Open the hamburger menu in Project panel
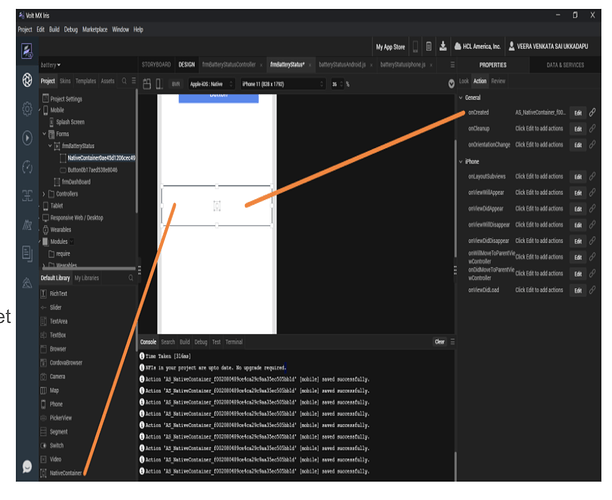This screenshot has width=612, height=500. [x=133, y=81]
